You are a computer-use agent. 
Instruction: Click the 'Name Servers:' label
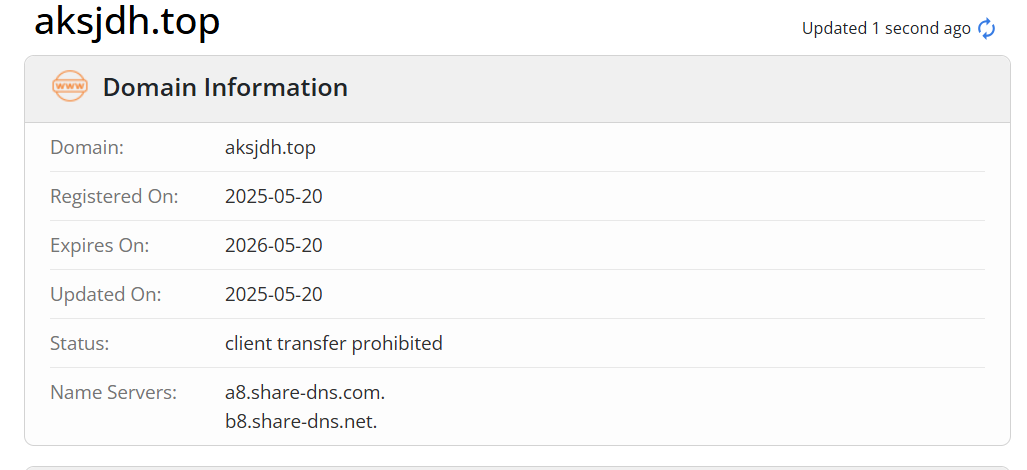114,393
